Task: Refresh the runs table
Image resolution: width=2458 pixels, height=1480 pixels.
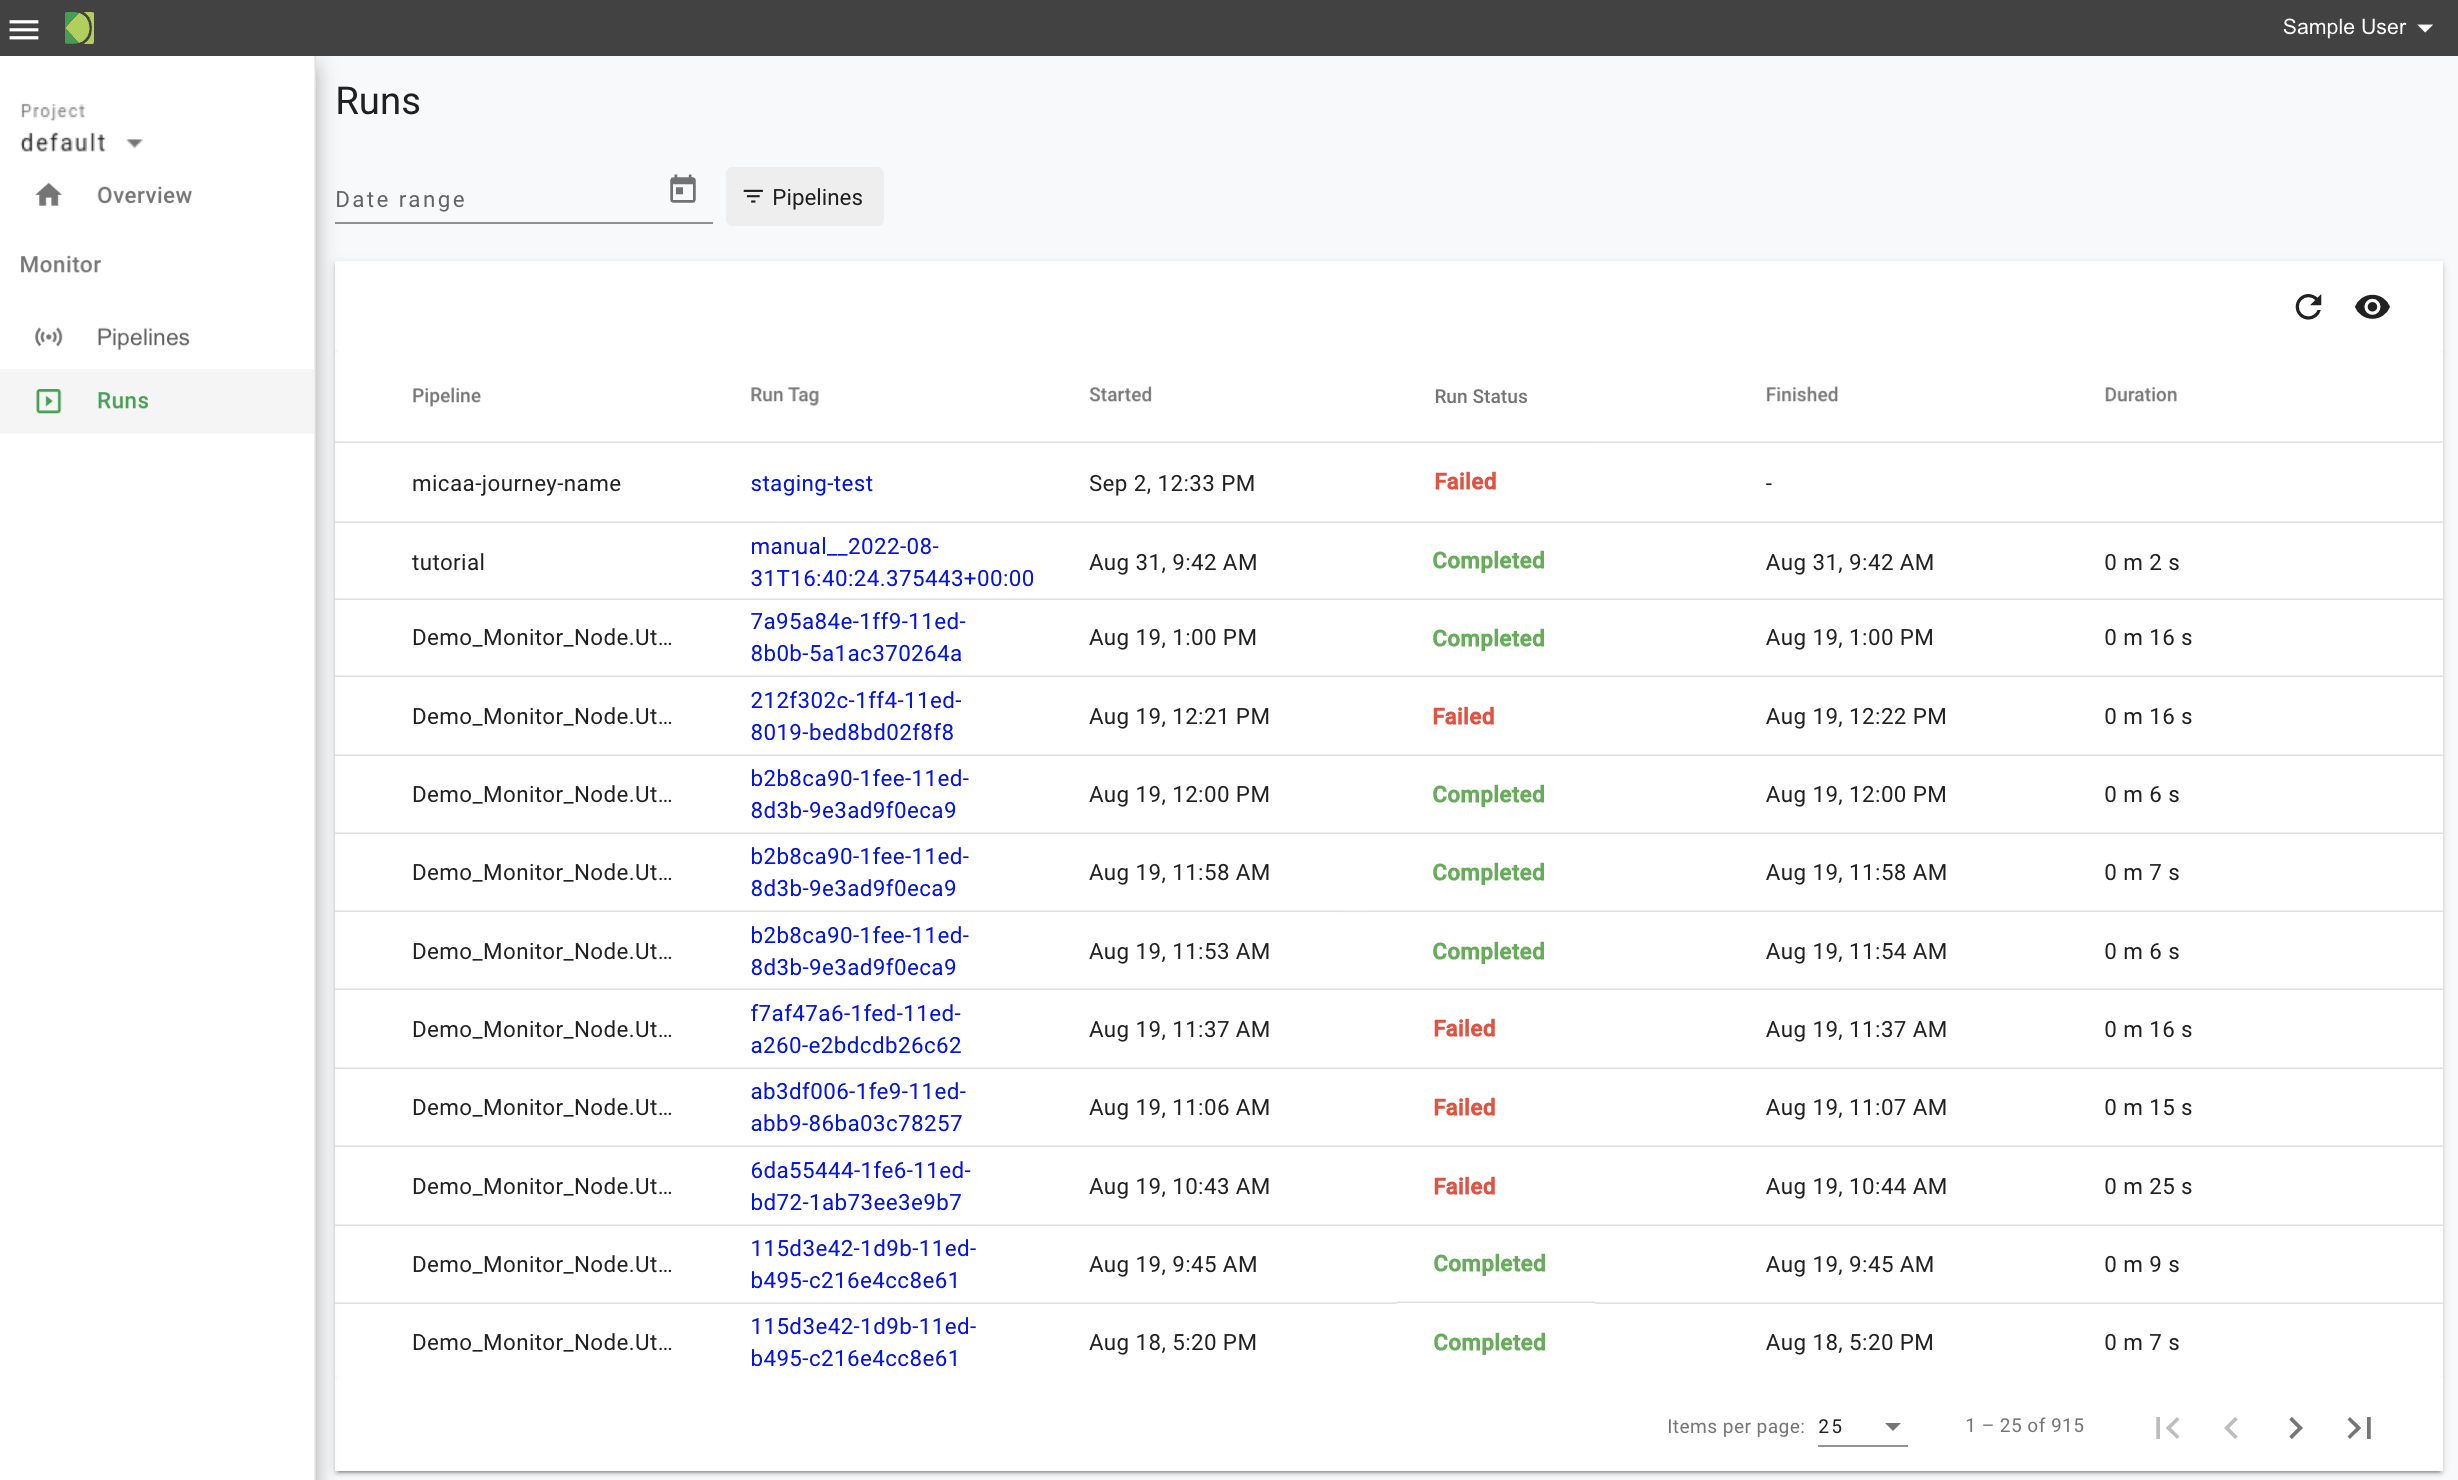Action: (x=2308, y=307)
